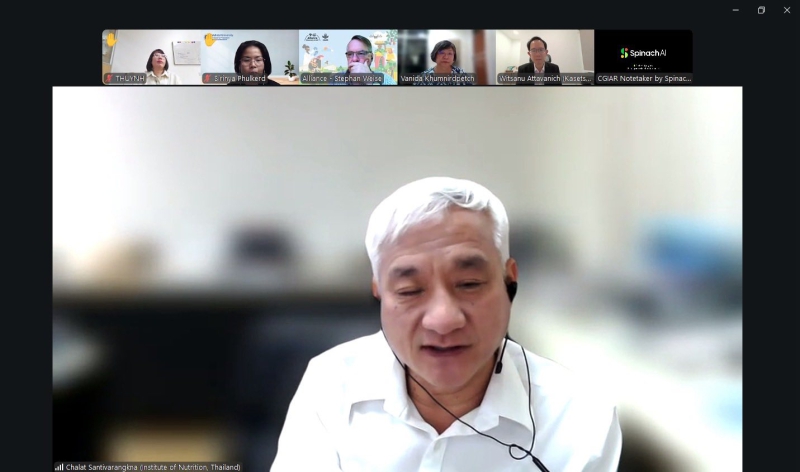Click the muted microphone icon beside Sirinya Phulkerd
This screenshot has width=800, height=472.
pyautogui.click(x=207, y=78)
